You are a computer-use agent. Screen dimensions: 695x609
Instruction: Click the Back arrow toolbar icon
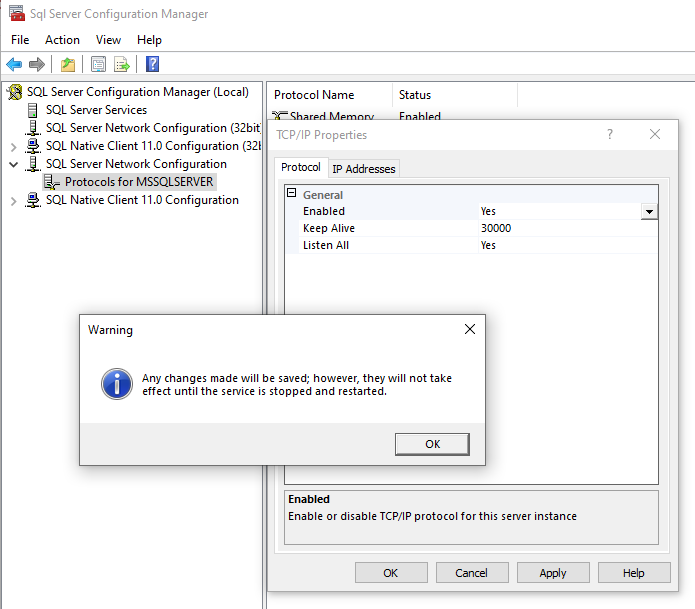(14, 65)
